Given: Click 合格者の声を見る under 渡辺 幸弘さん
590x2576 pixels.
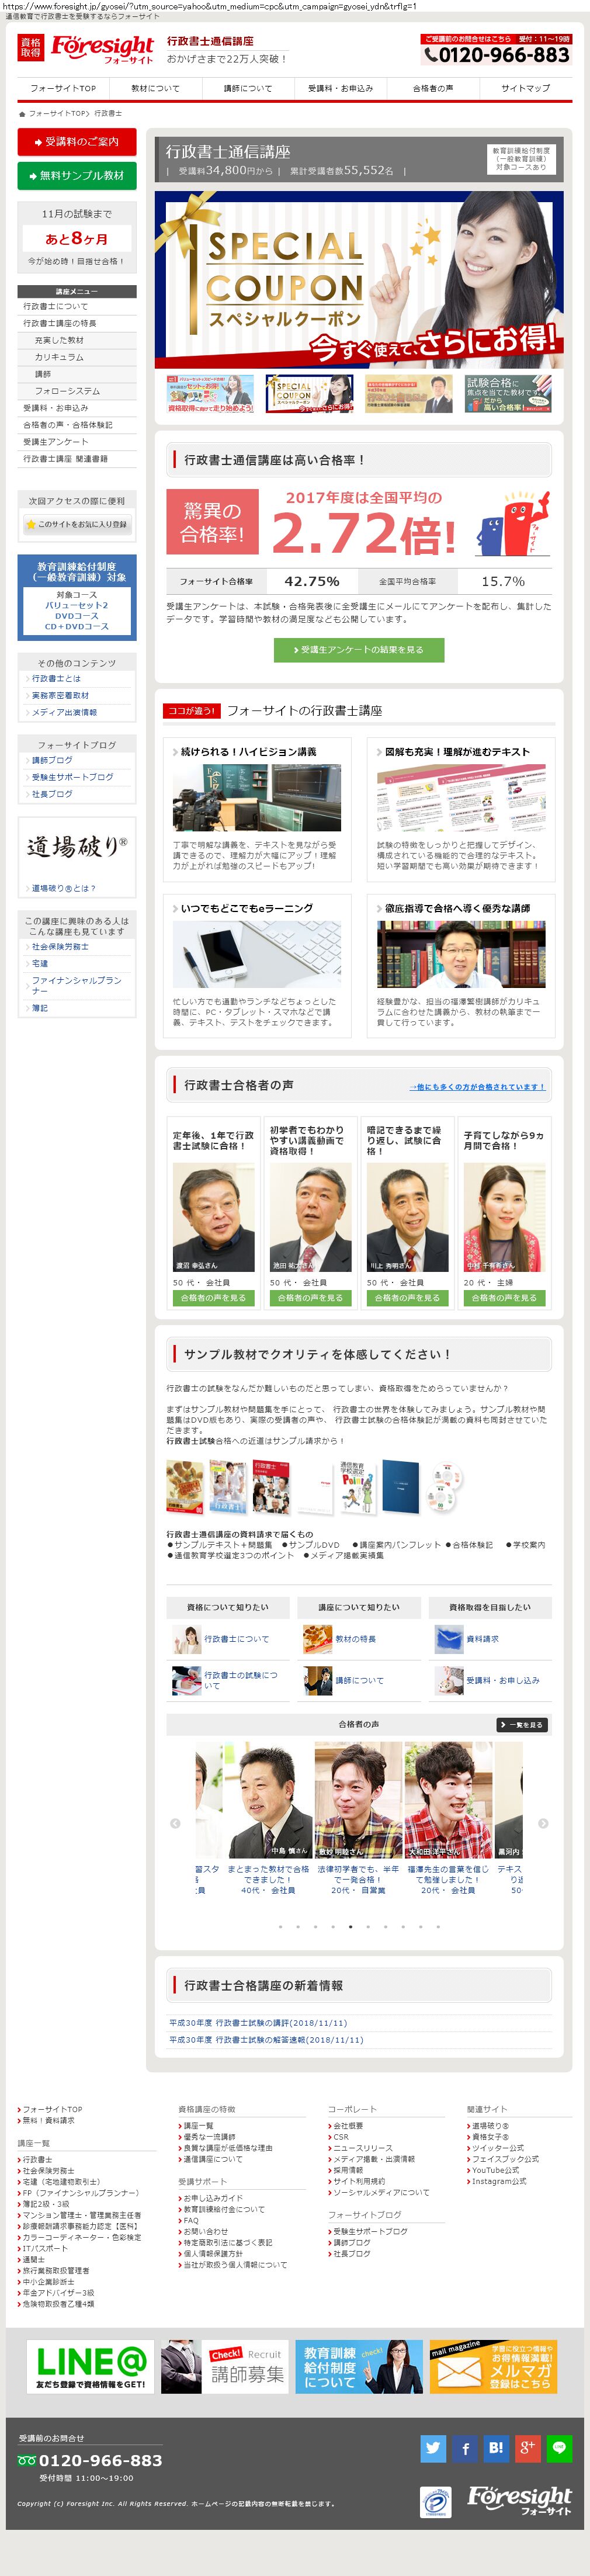Looking at the screenshot, I should (213, 1298).
